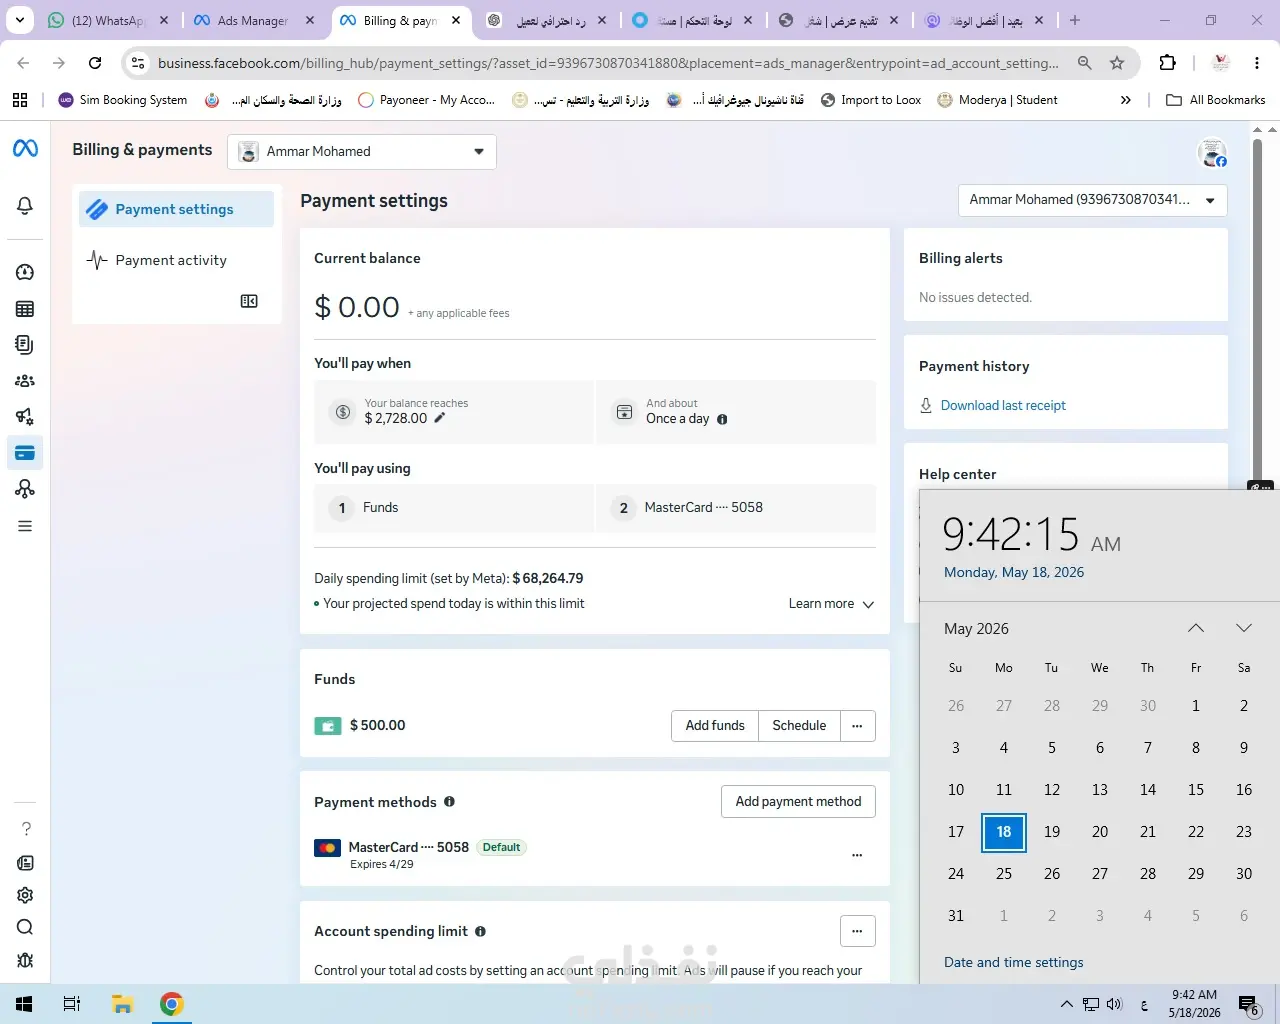Select the billing card icon in sidebar

25,453
